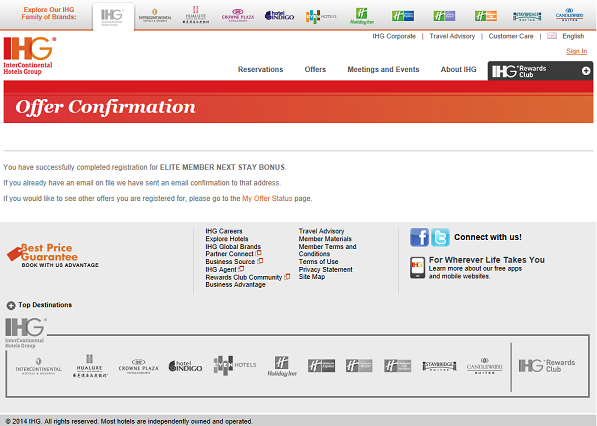The width and height of the screenshot is (597, 426).
Task: Click the mobile phone apps icon
Action: tap(417, 267)
